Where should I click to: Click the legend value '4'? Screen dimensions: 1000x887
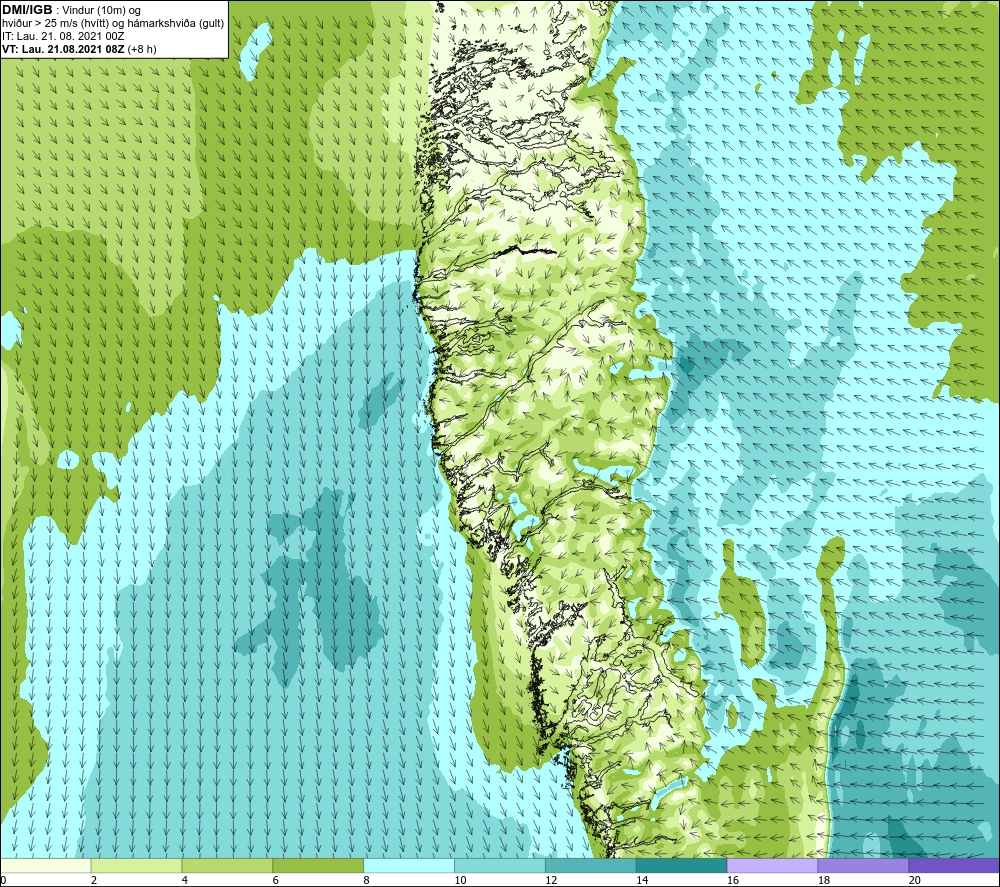click(184, 880)
